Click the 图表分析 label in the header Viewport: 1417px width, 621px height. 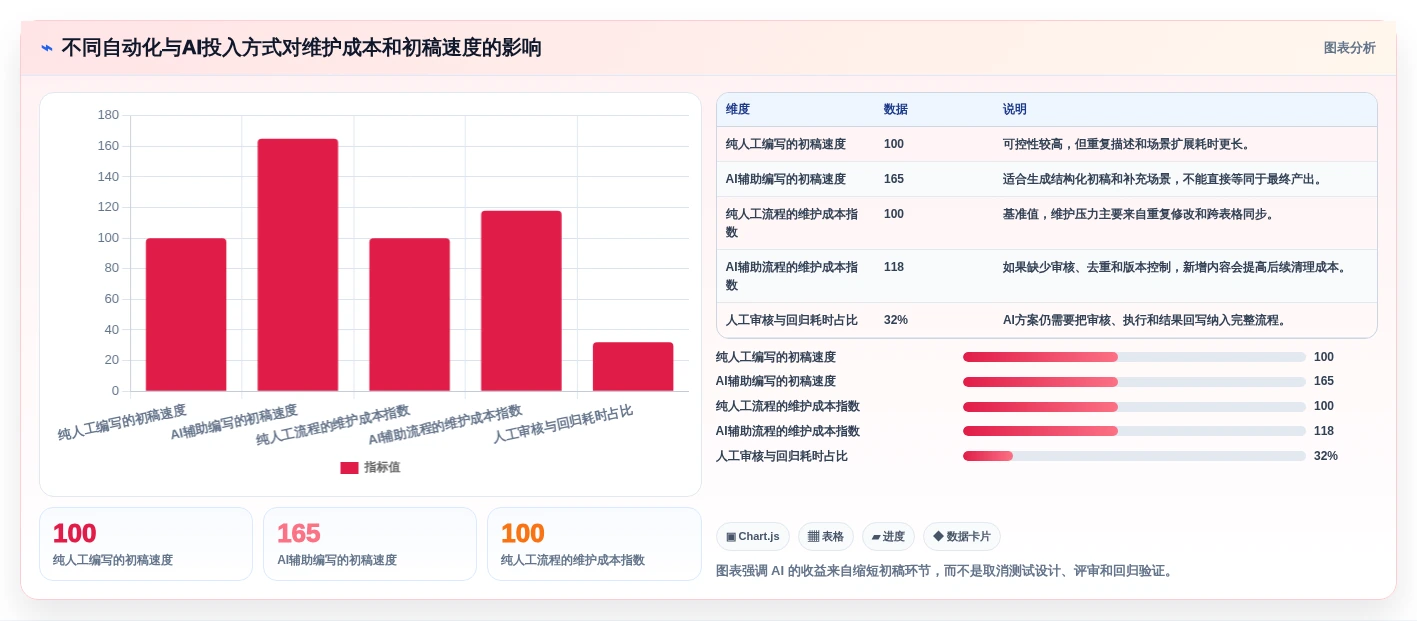1349,48
